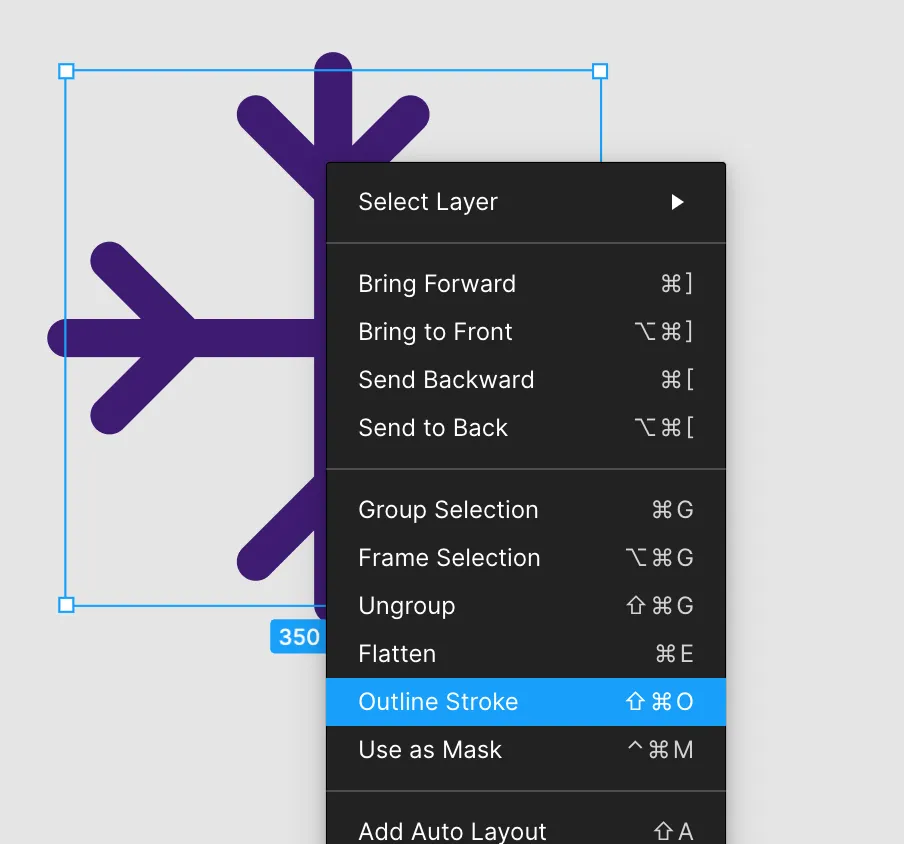Viewport: 904px width, 844px height.
Task: Expand the Select Layer submenu arrow
Action: pos(677,202)
